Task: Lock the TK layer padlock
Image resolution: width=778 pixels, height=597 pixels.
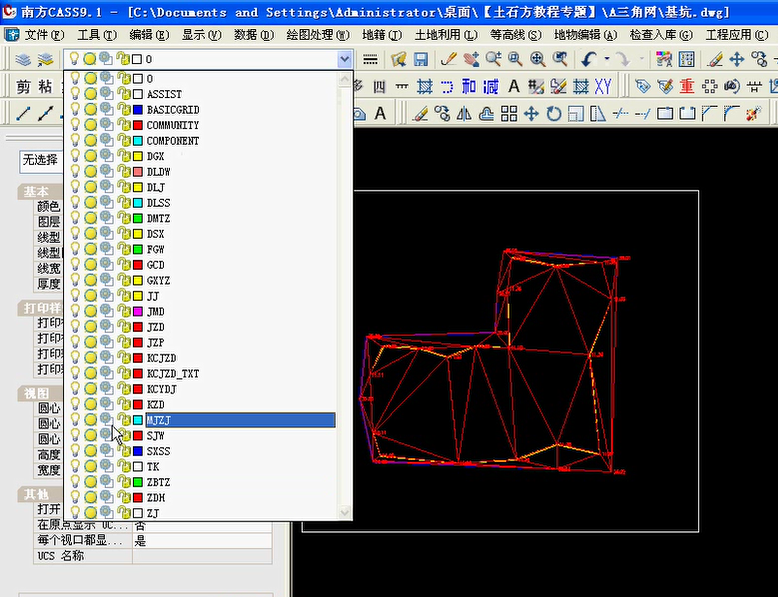Action: pos(123,466)
